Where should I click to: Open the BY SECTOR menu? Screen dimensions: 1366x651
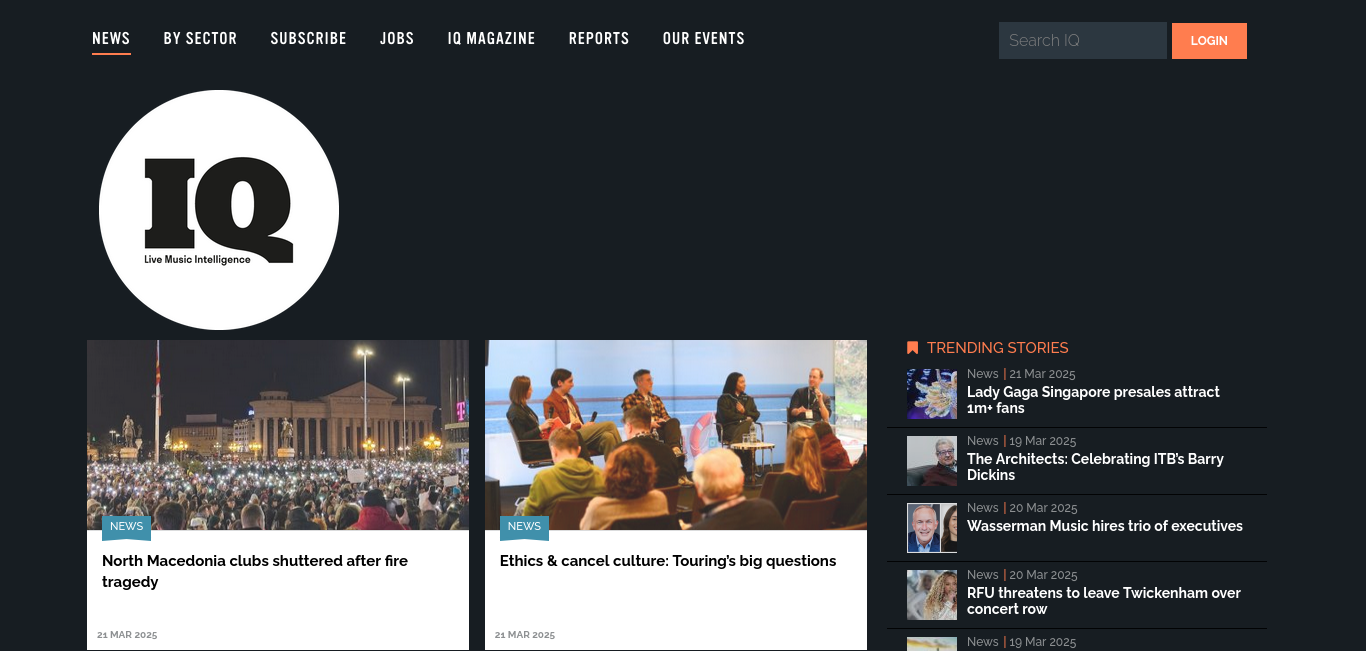[200, 39]
